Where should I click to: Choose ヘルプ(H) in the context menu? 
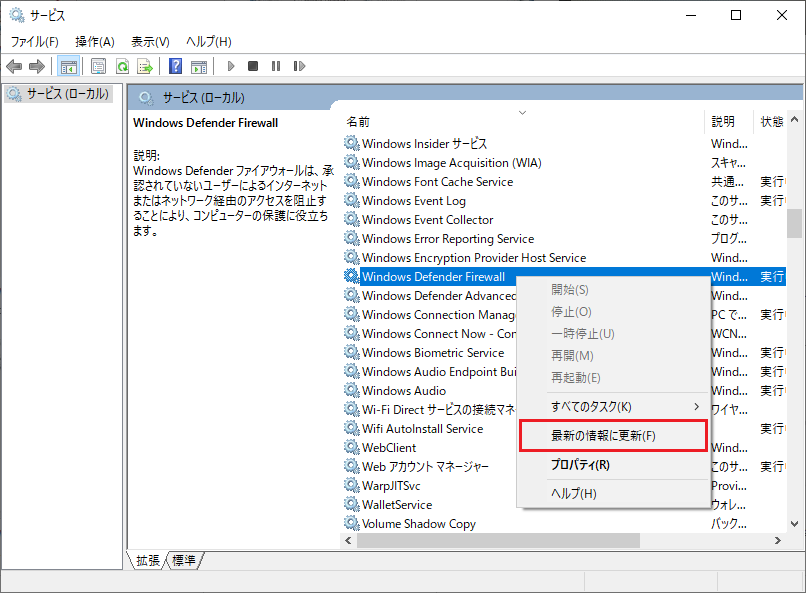point(613,494)
